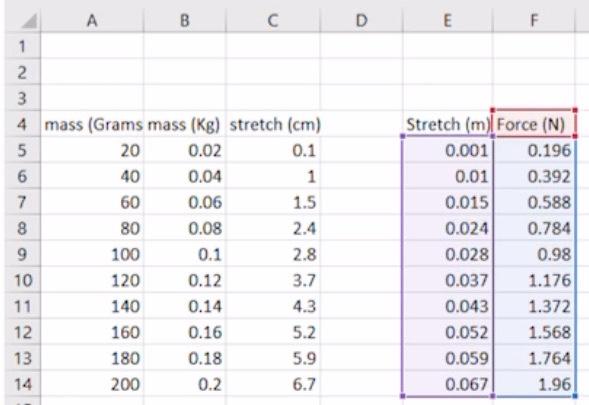Select column D header
589x405 pixels.
361,21
